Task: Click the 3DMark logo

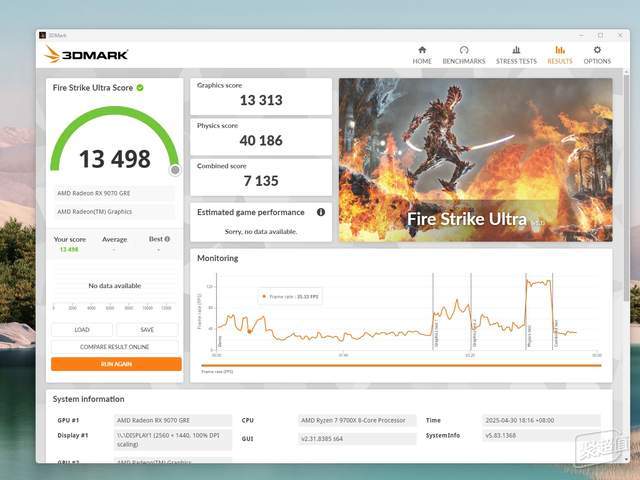Action: point(86,54)
